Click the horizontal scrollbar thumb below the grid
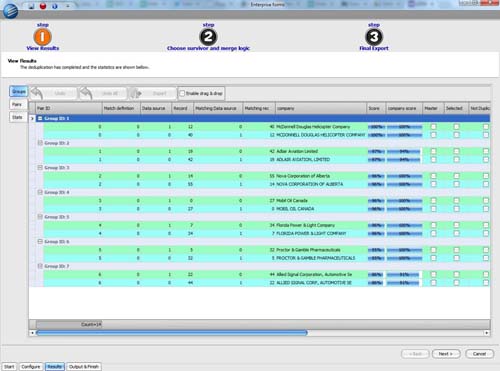 (x=172, y=333)
